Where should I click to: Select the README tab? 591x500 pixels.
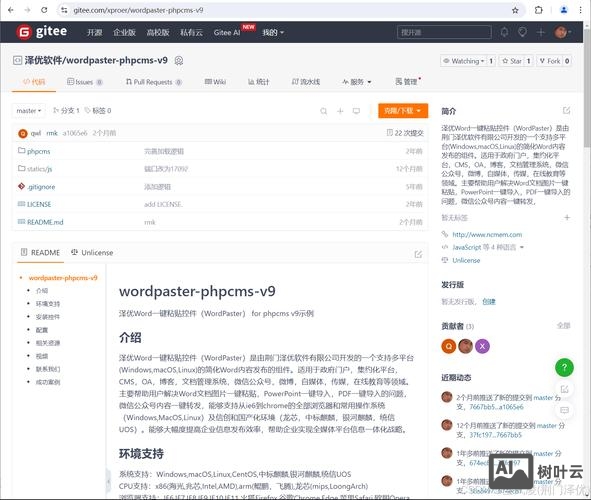click(x=40, y=252)
